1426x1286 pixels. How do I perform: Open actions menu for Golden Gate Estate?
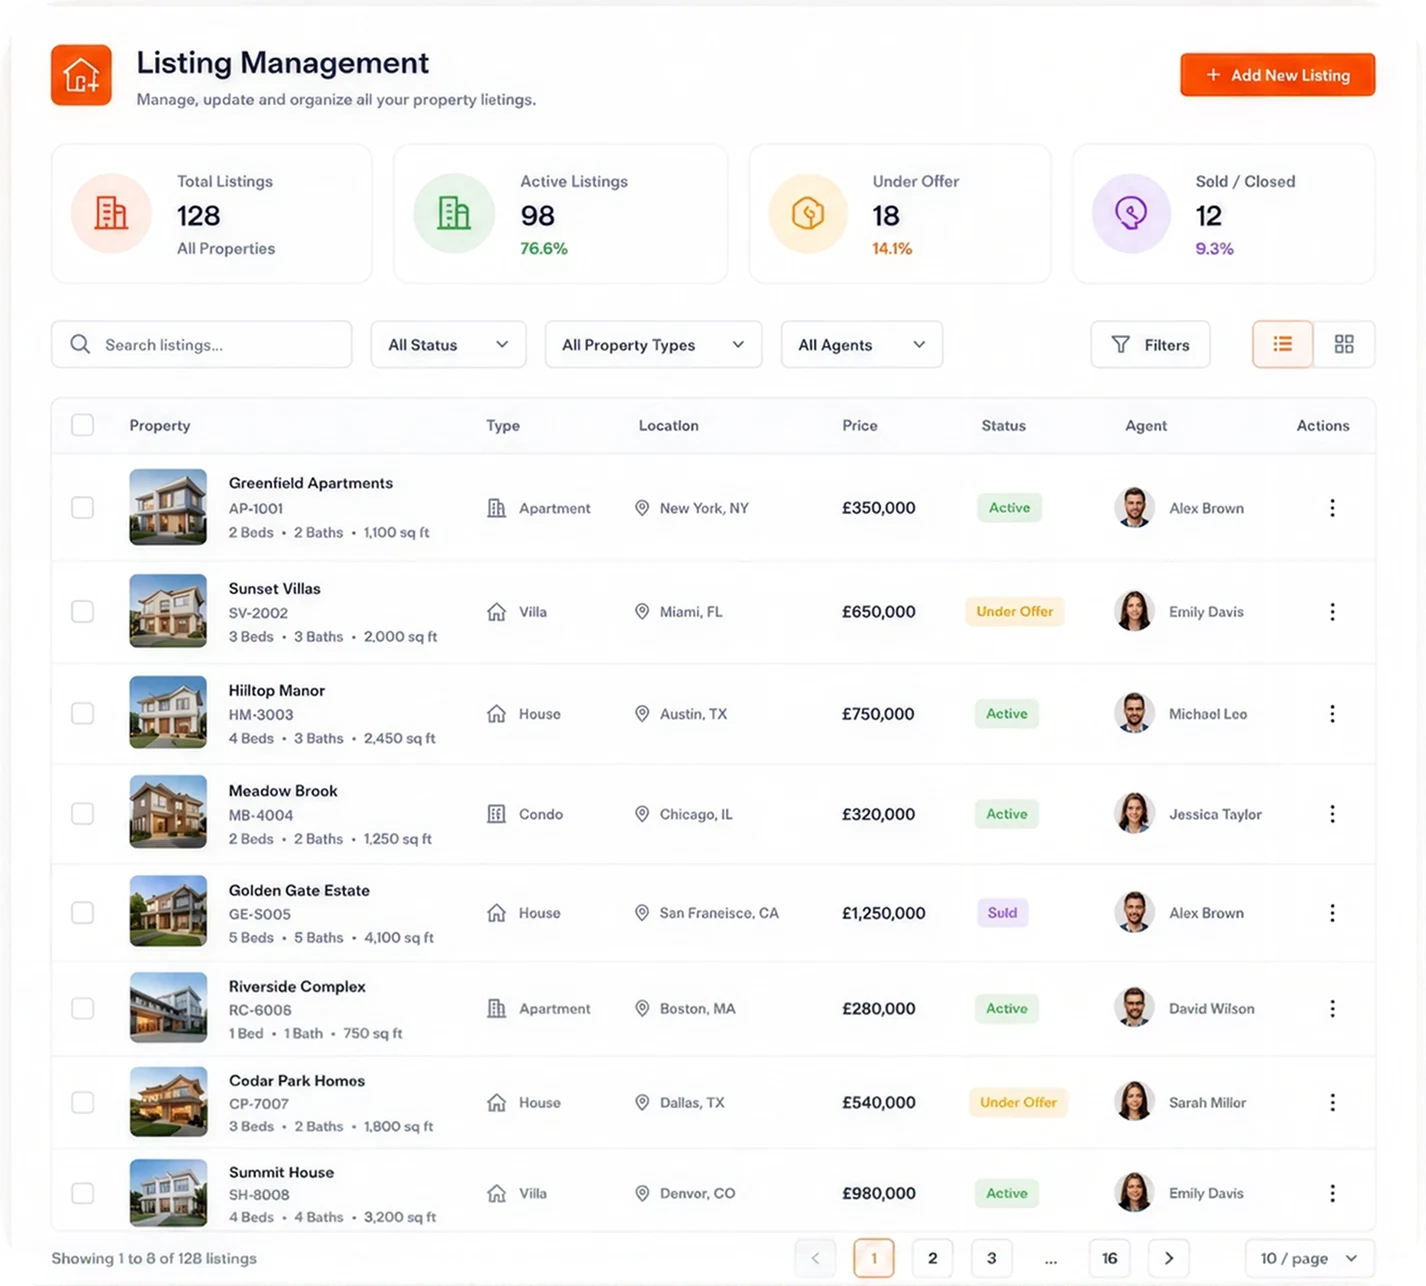tap(1332, 913)
